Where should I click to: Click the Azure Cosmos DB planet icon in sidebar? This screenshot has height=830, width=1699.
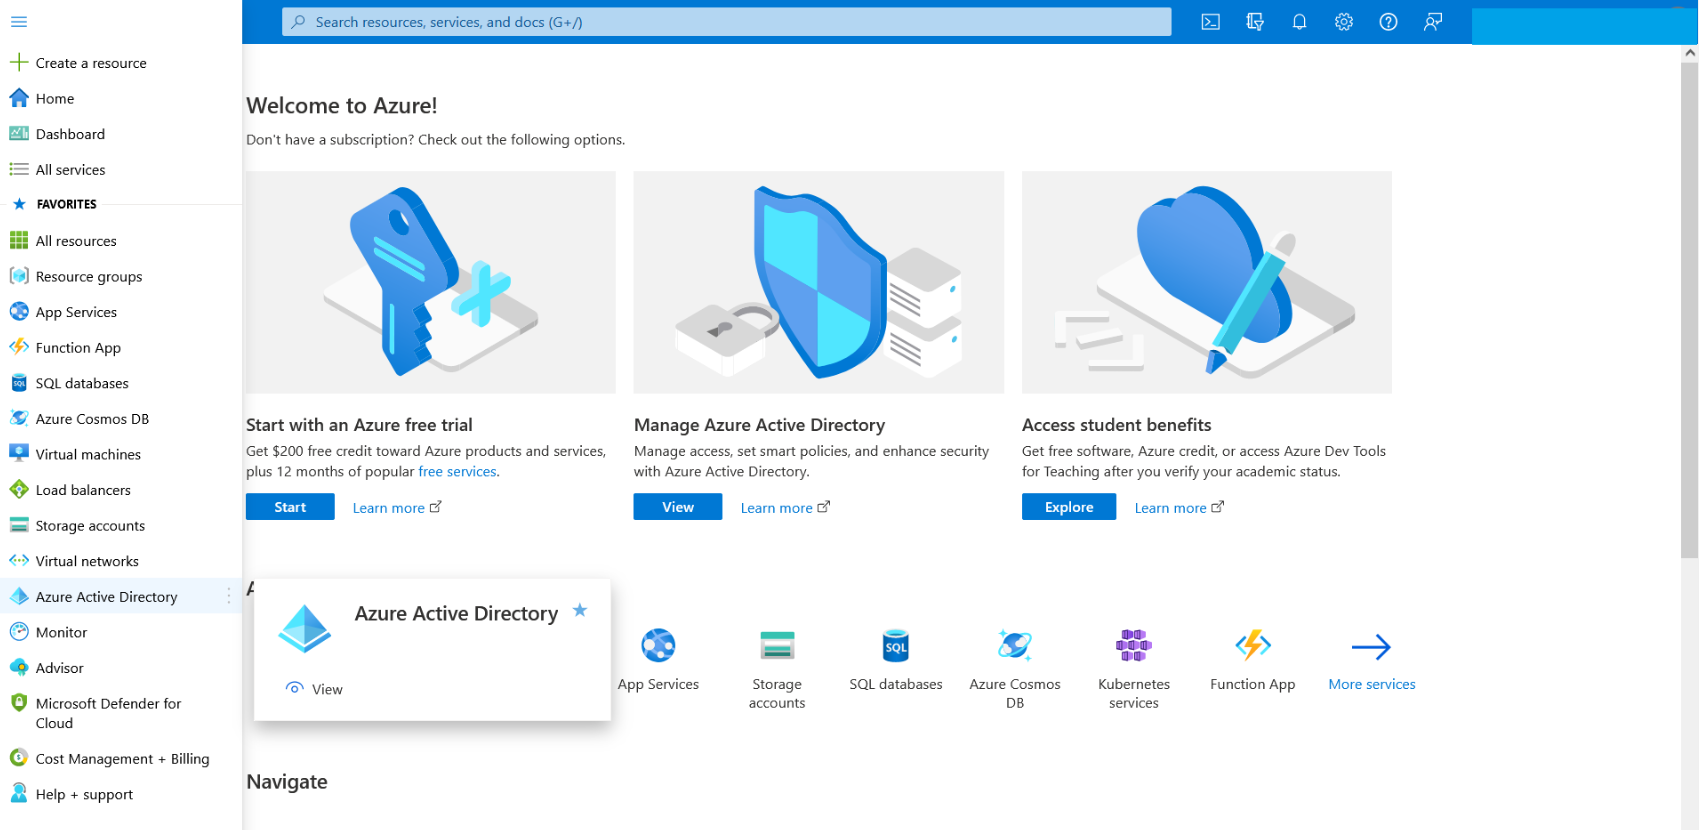(19, 418)
